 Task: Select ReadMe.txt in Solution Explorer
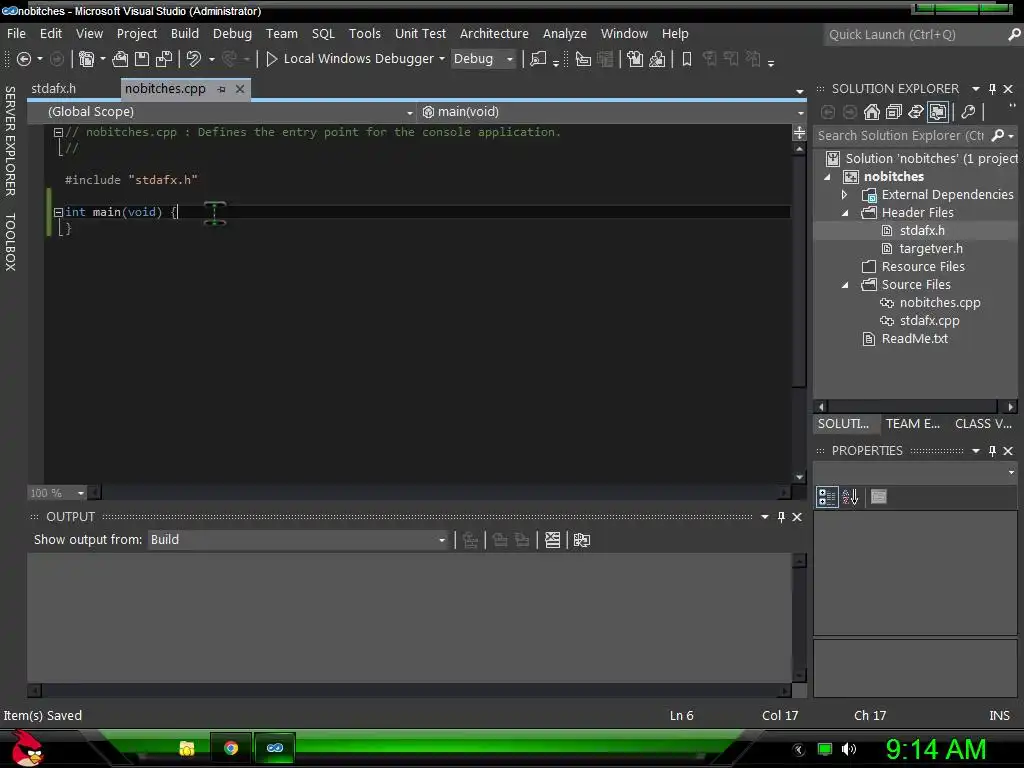914,339
